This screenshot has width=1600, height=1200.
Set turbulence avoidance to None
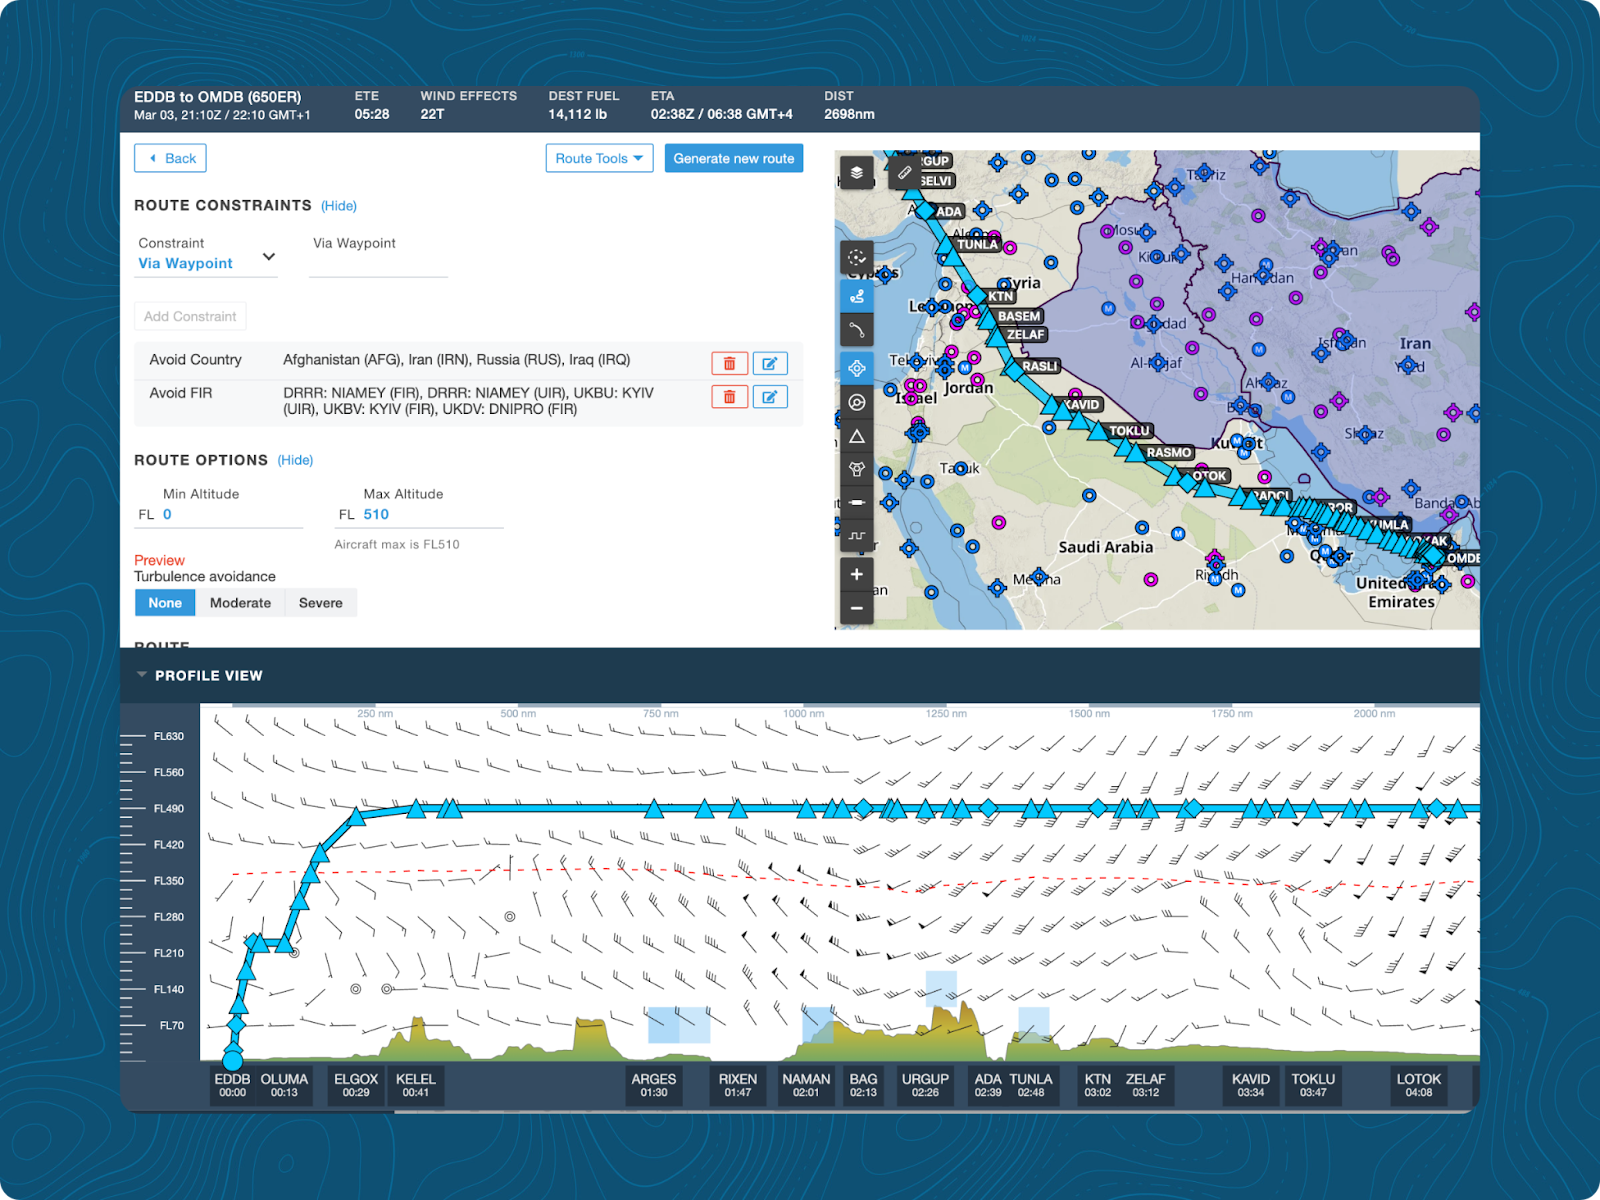pos(165,603)
